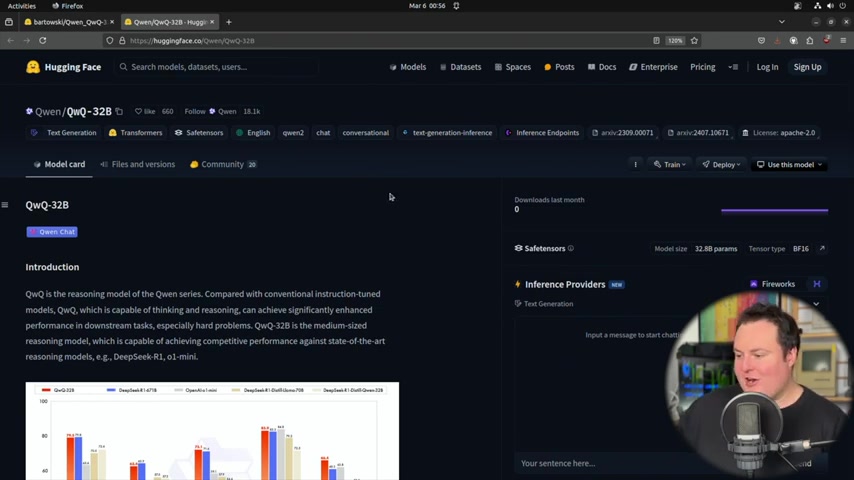The height and width of the screenshot is (480, 854).
Task: Click the Safetensors info icon
Action: point(571,248)
